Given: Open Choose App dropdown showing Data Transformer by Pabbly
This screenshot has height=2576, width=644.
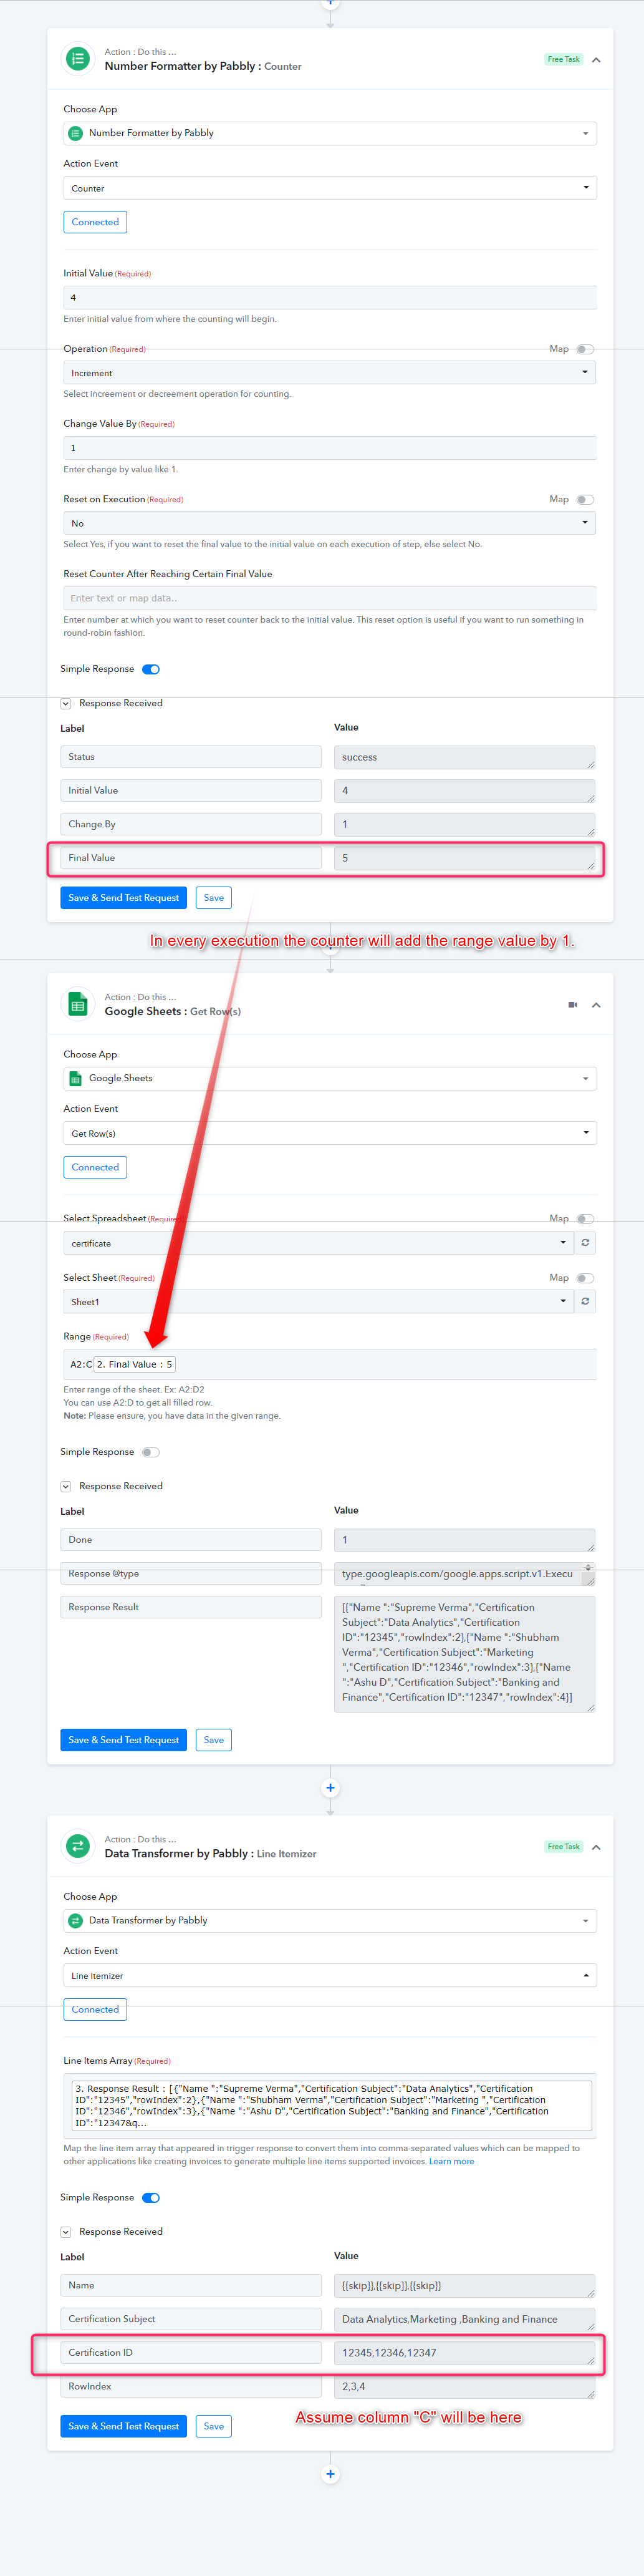Looking at the screenshot, I should click(330, 1920).
